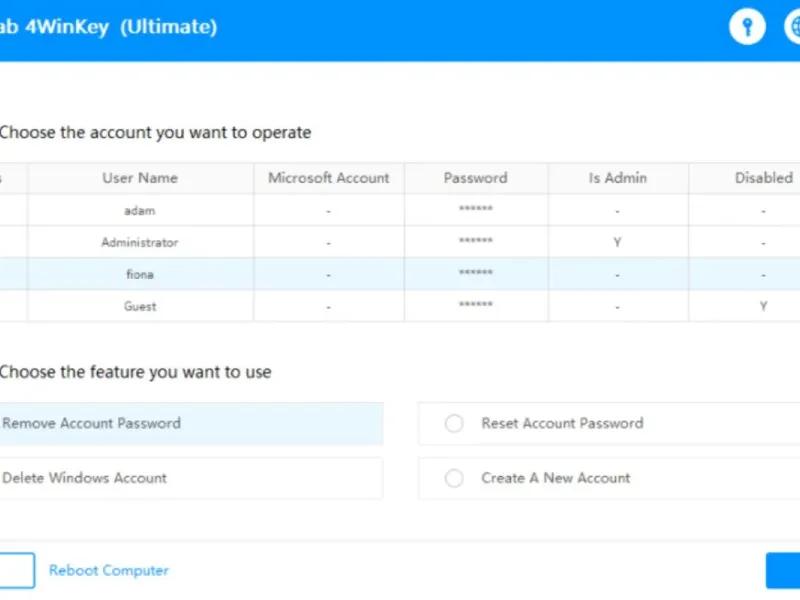The height and width of the screenshot is (600, 800).
Task: Open the globe language icon
Action: (792, 27)
